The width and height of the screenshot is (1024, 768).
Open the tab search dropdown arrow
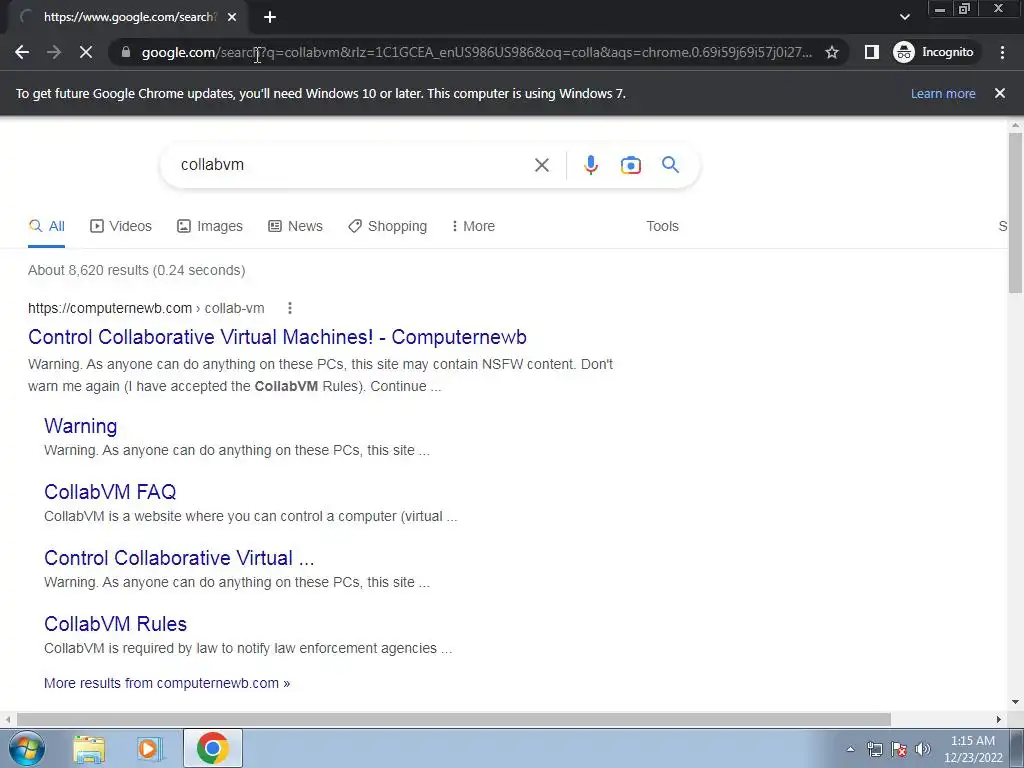click(904, 18)
